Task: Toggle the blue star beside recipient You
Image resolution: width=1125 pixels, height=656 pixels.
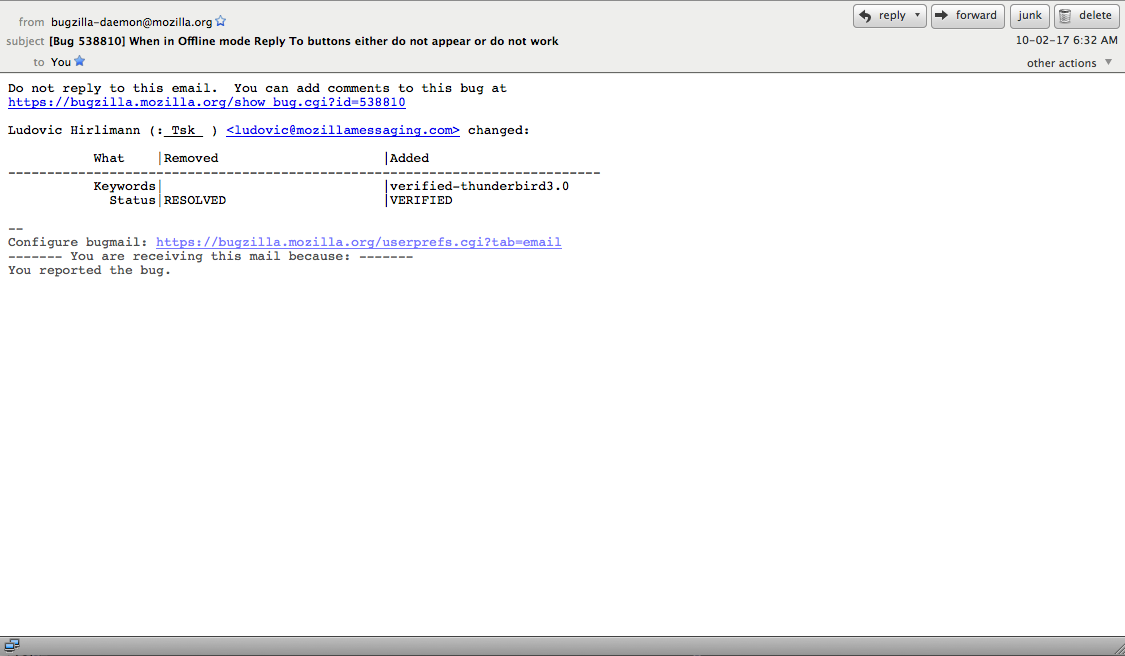Action: point(80,61)
